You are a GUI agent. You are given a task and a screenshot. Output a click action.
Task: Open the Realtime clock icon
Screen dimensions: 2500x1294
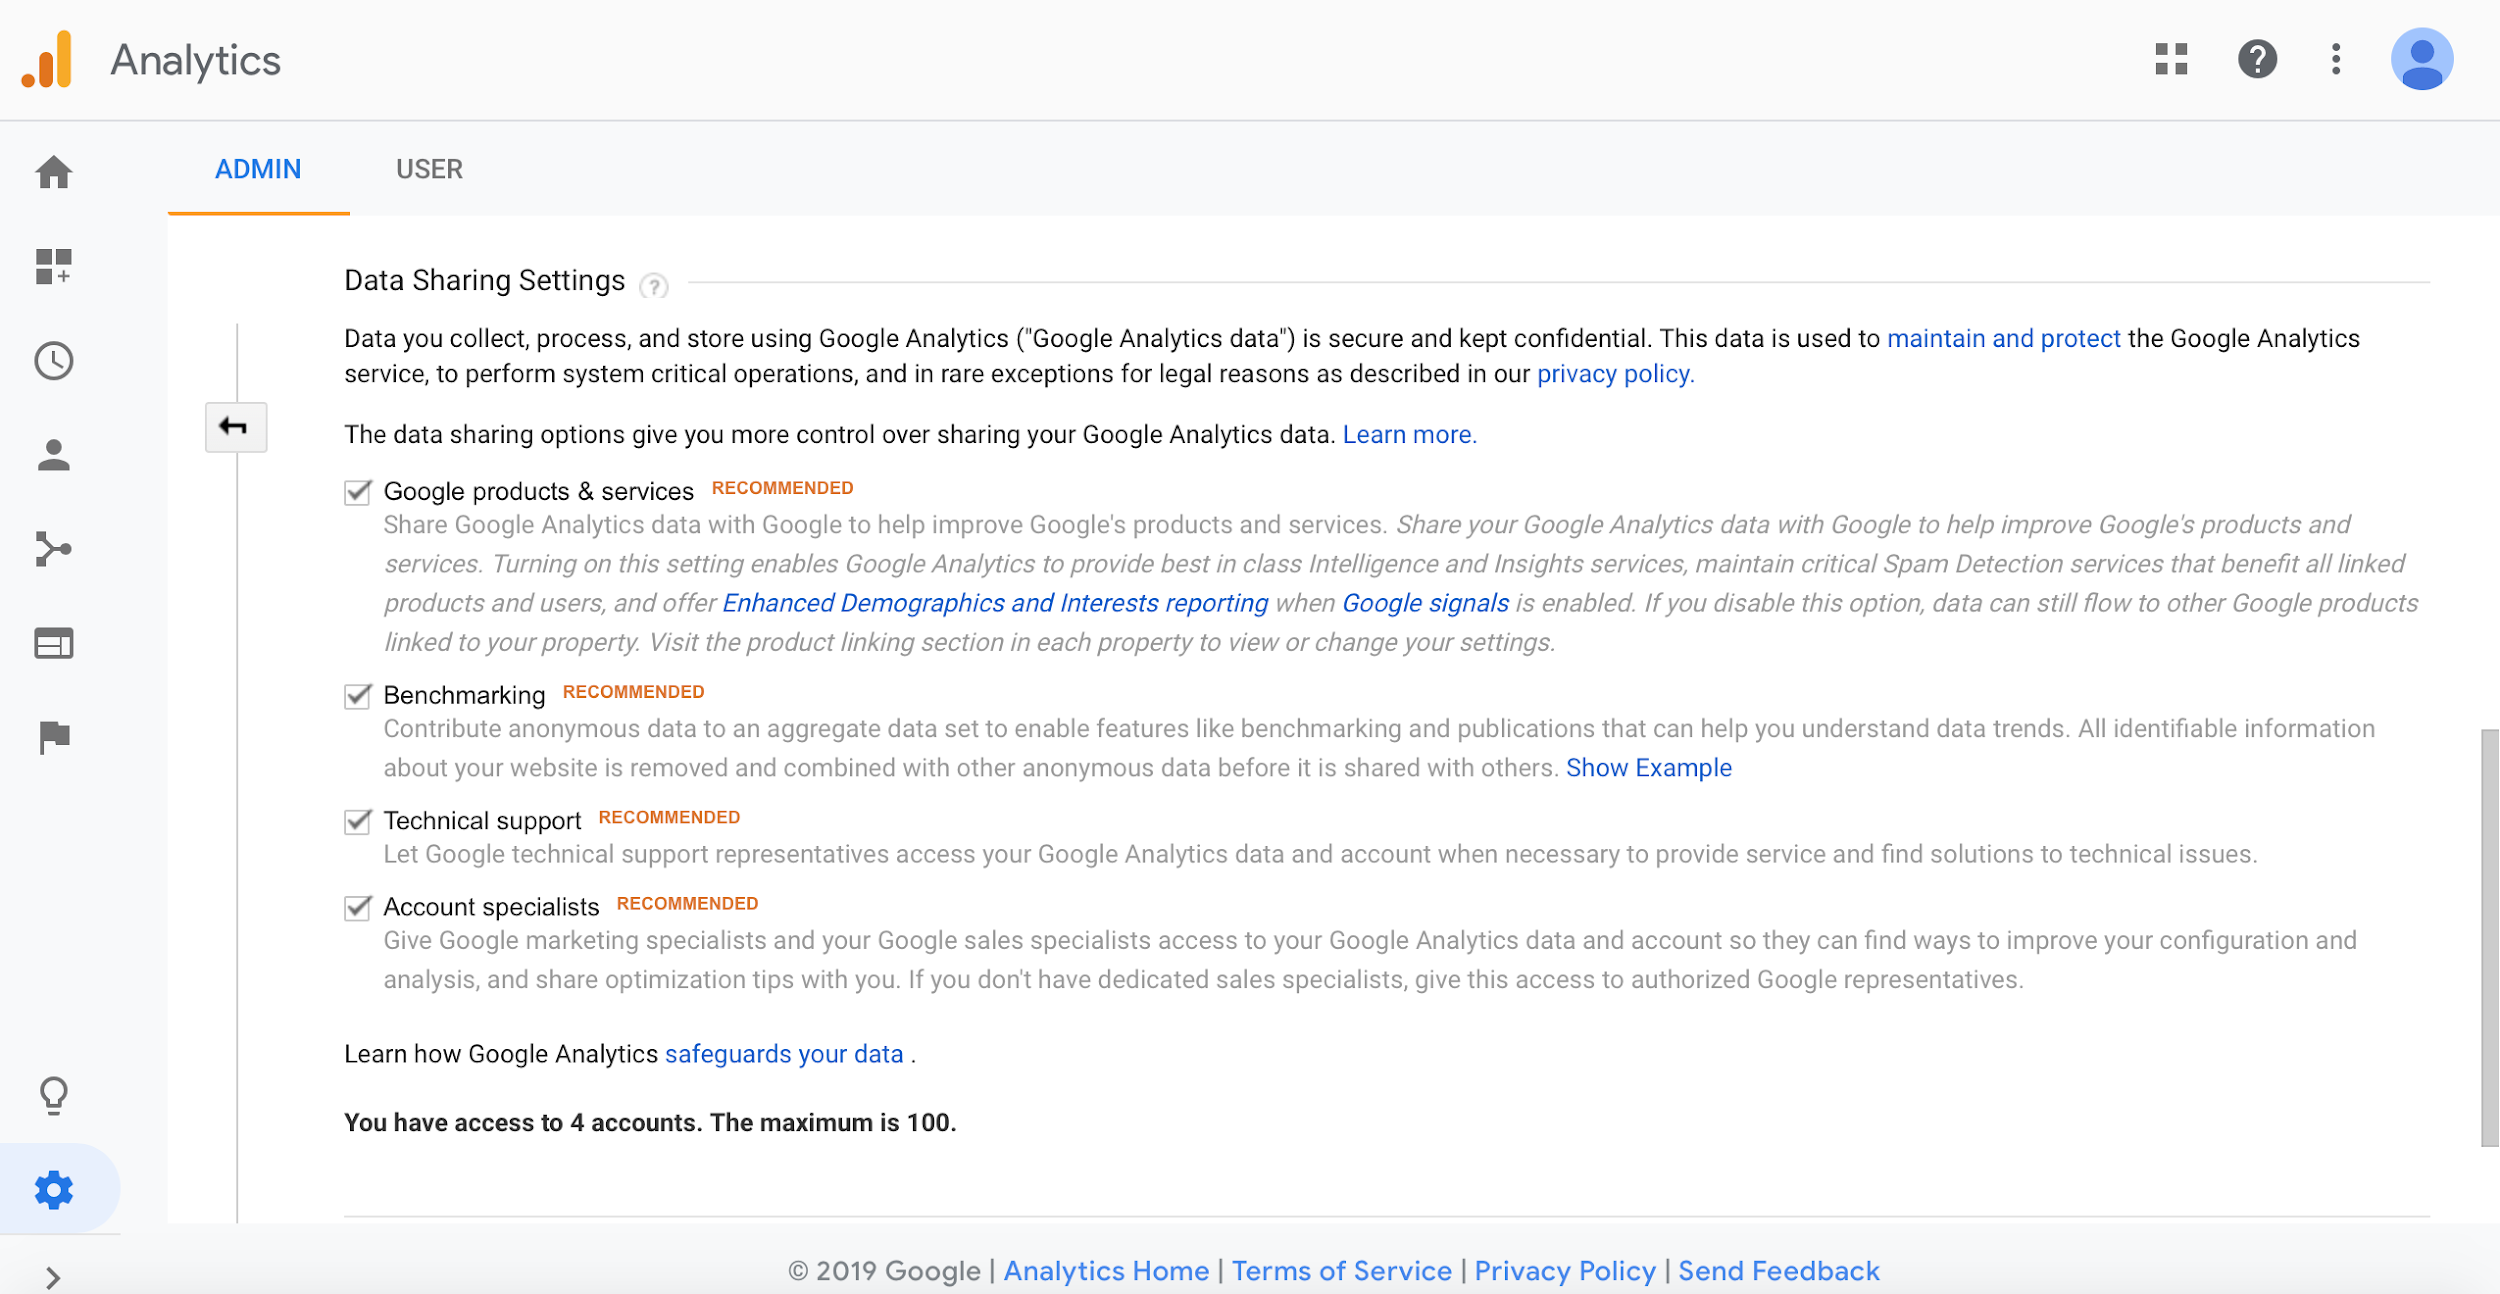click(x=54, y=361)
